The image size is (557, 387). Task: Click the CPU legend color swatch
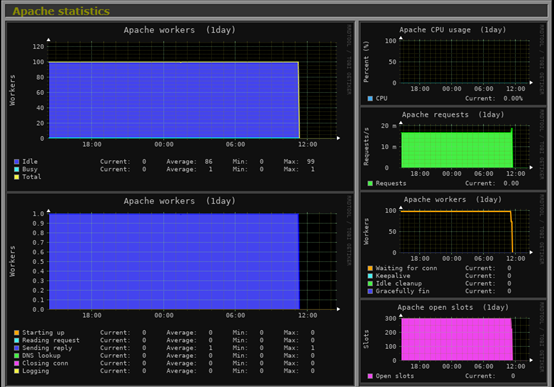click(370, 98)
